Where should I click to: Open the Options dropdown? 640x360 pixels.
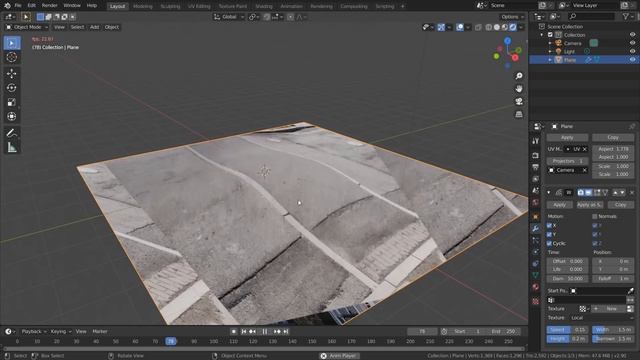click(x=512, y=17)
